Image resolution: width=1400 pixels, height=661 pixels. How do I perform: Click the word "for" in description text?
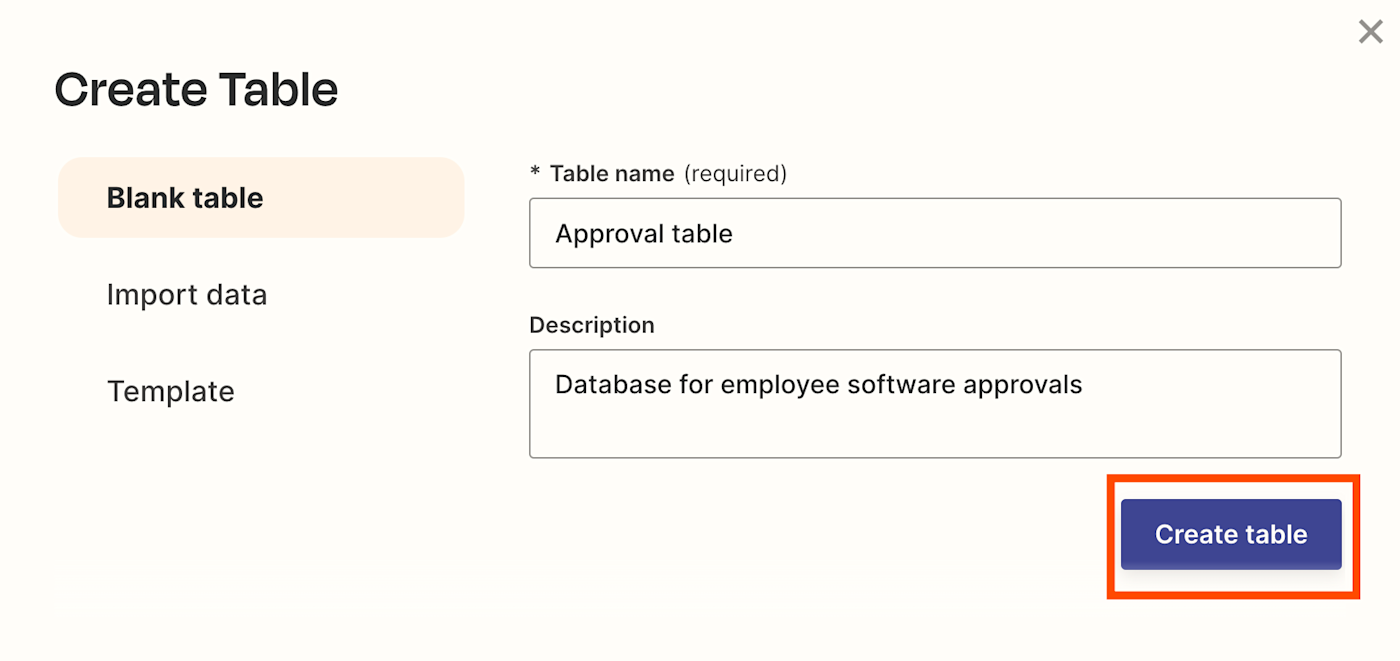(687, 385)
